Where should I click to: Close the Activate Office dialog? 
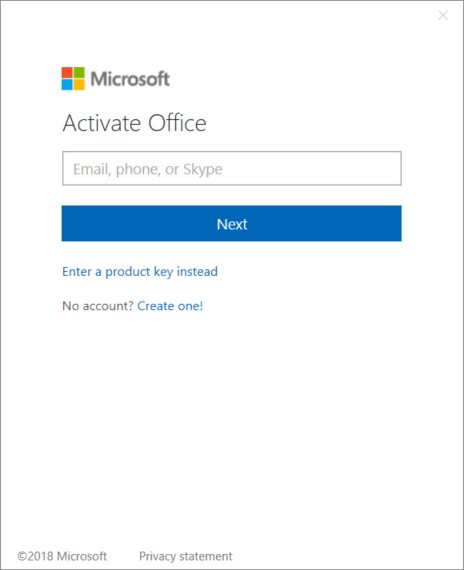443,15
